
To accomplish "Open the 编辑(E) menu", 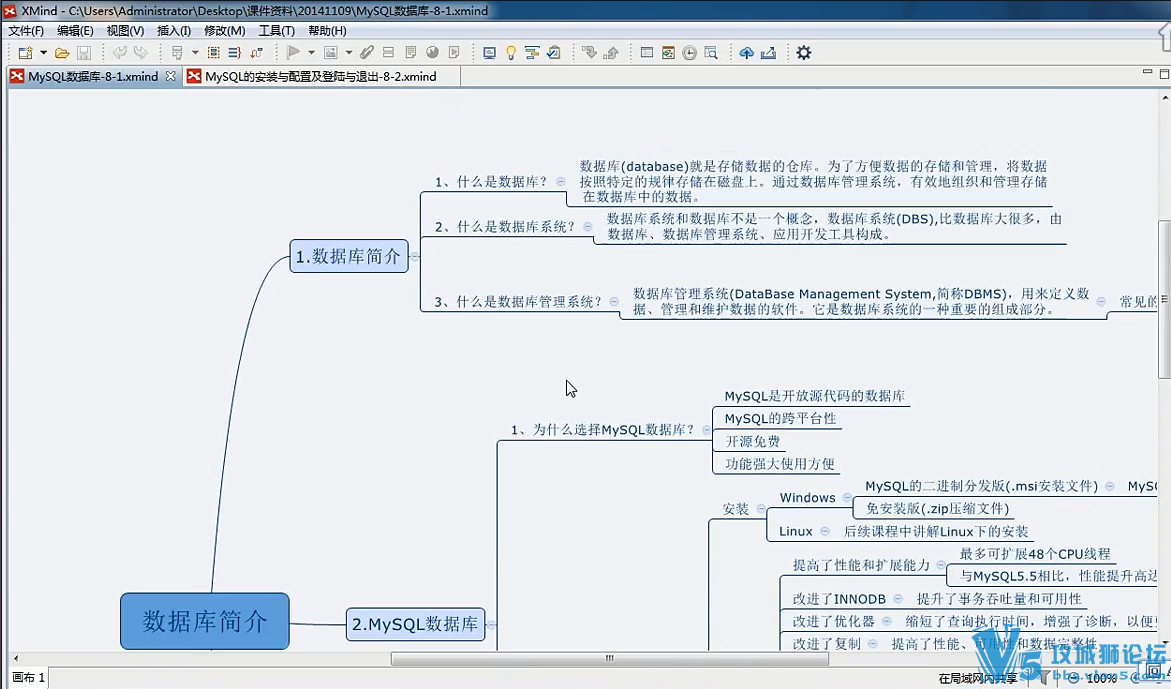I will (75, 31).
